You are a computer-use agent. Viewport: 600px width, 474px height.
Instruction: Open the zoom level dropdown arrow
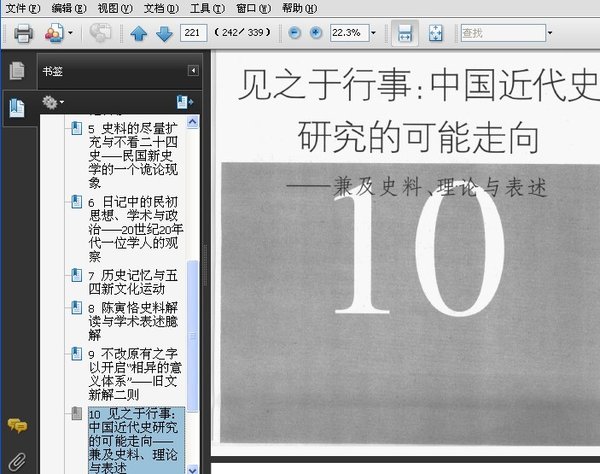click(x=373, y=33)
